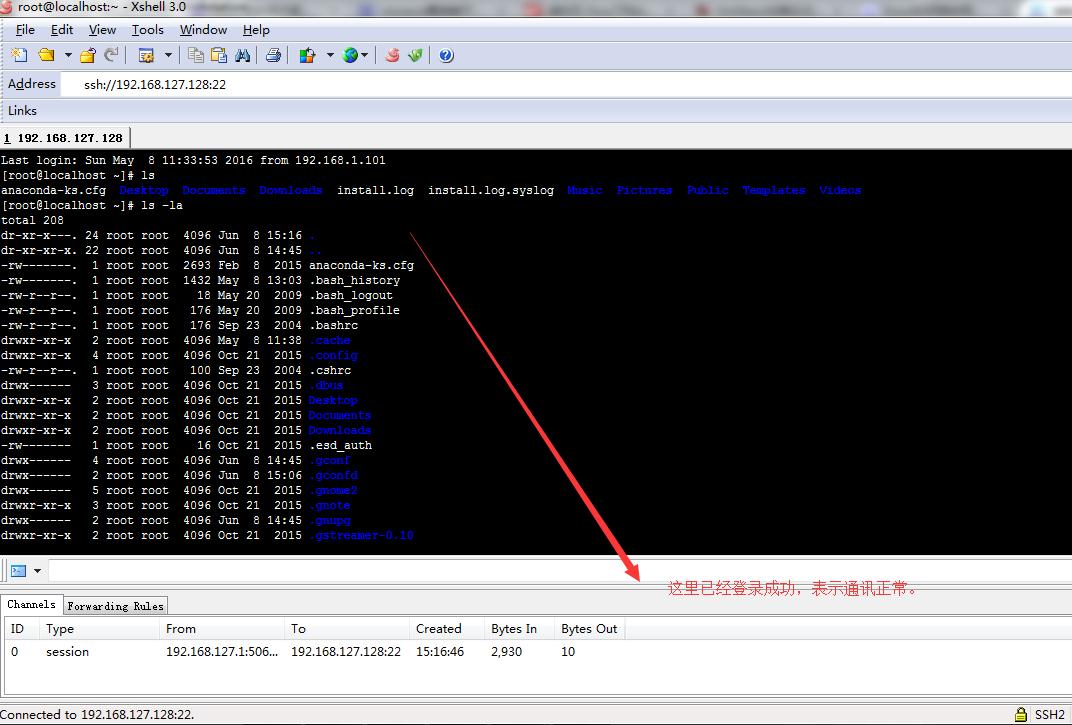Select the 192.168.127.128 session tab

64,137
